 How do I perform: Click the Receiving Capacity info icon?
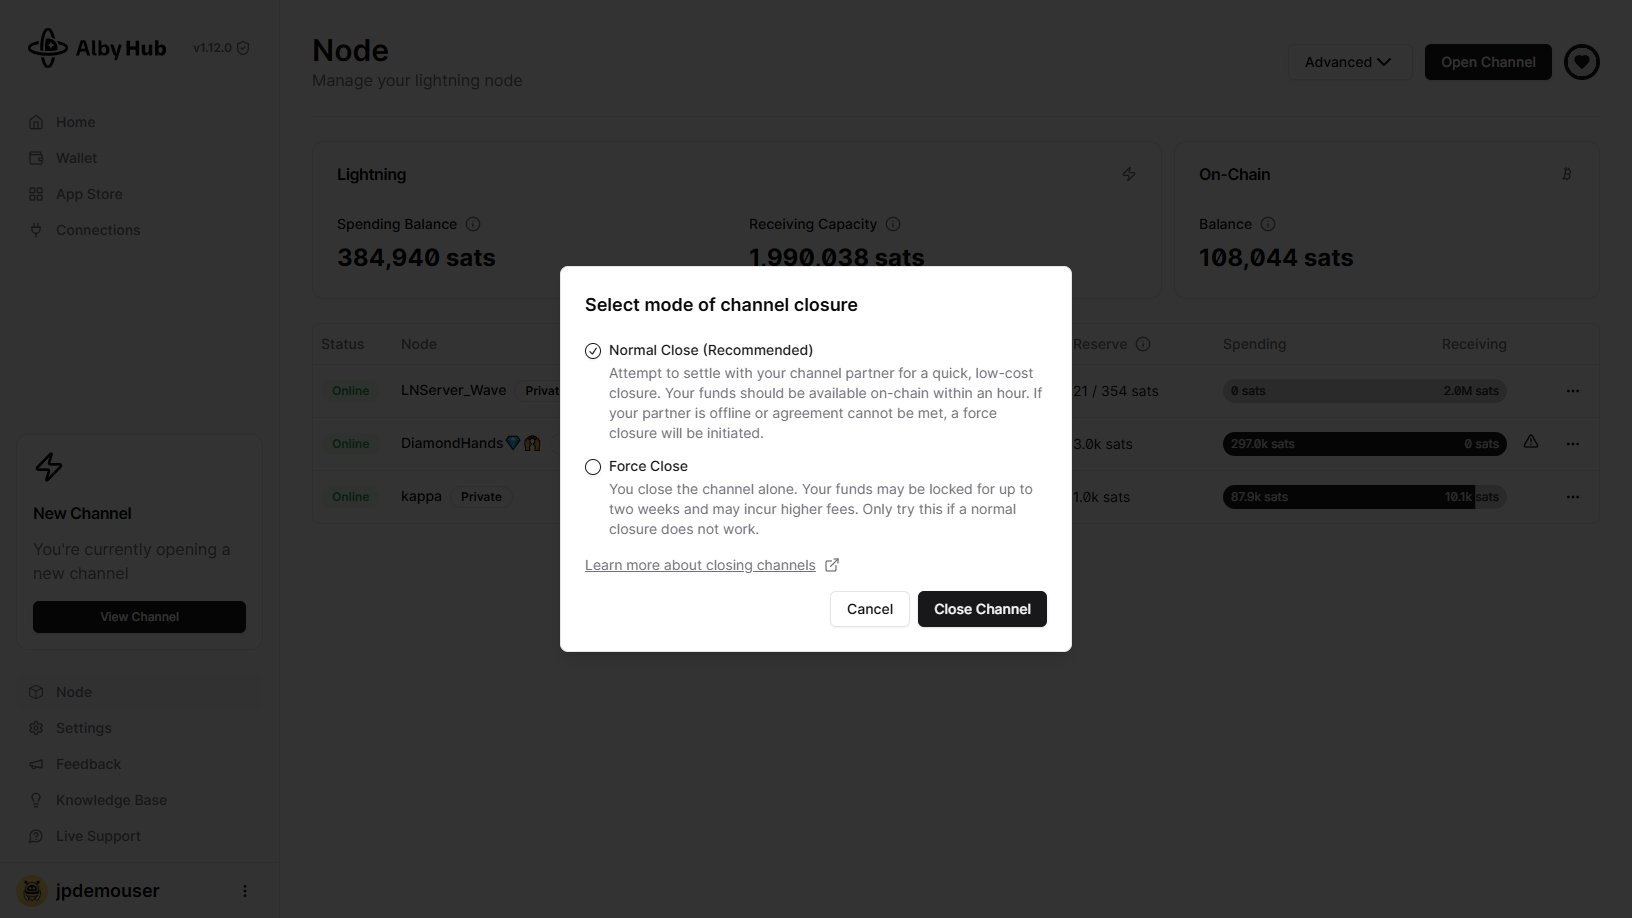point(893,224)
